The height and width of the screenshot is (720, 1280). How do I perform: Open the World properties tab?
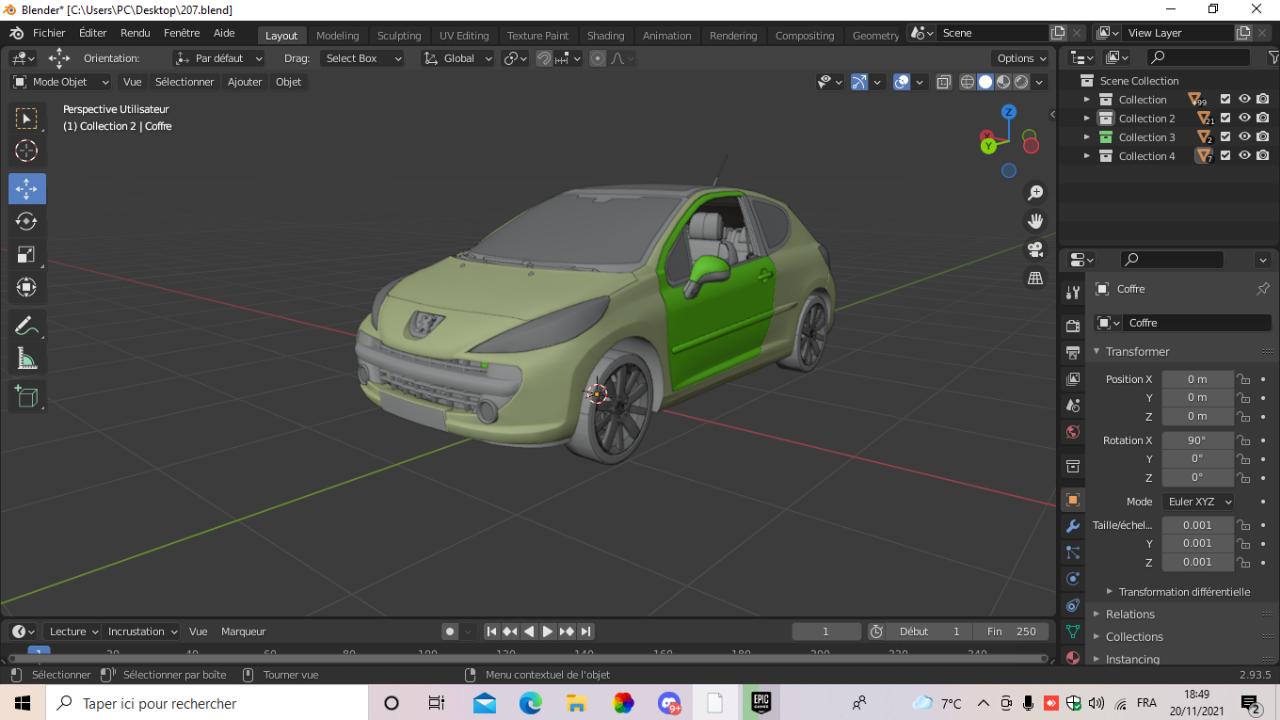coord(1073,432)
